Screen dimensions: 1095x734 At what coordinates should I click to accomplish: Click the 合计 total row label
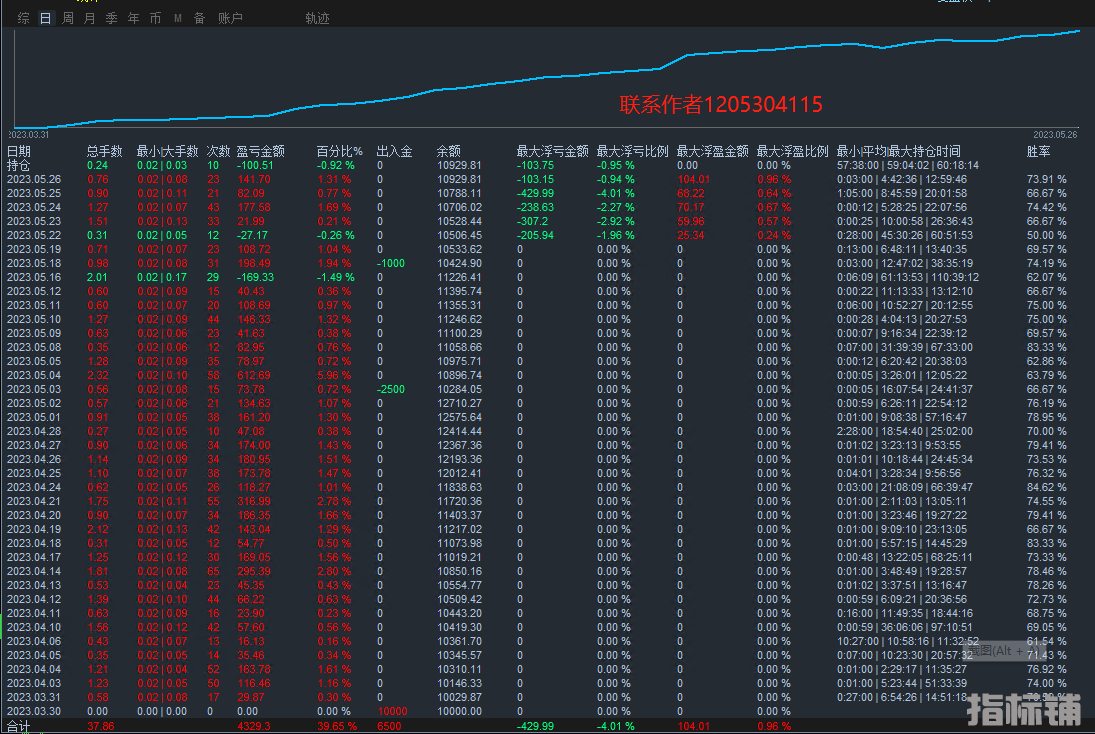point(19,726)
